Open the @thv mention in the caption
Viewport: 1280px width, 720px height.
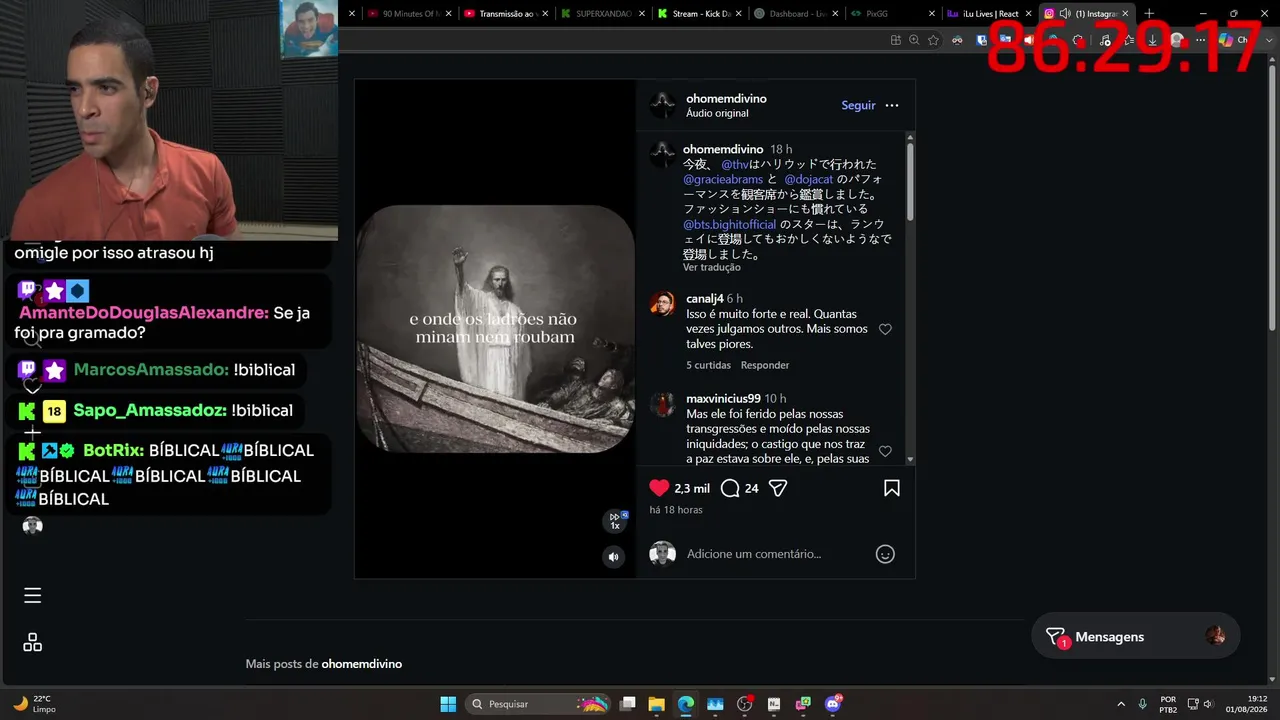(735, 164)
